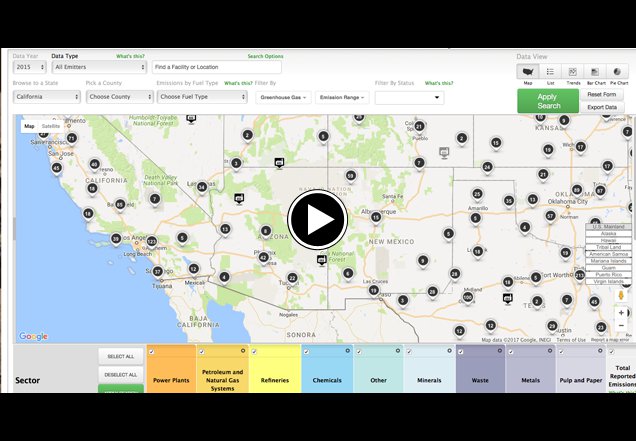Open the 42 cluster marker at Phoenix
The width and height of the screenshot is (636, 441).
pos(264,258)
